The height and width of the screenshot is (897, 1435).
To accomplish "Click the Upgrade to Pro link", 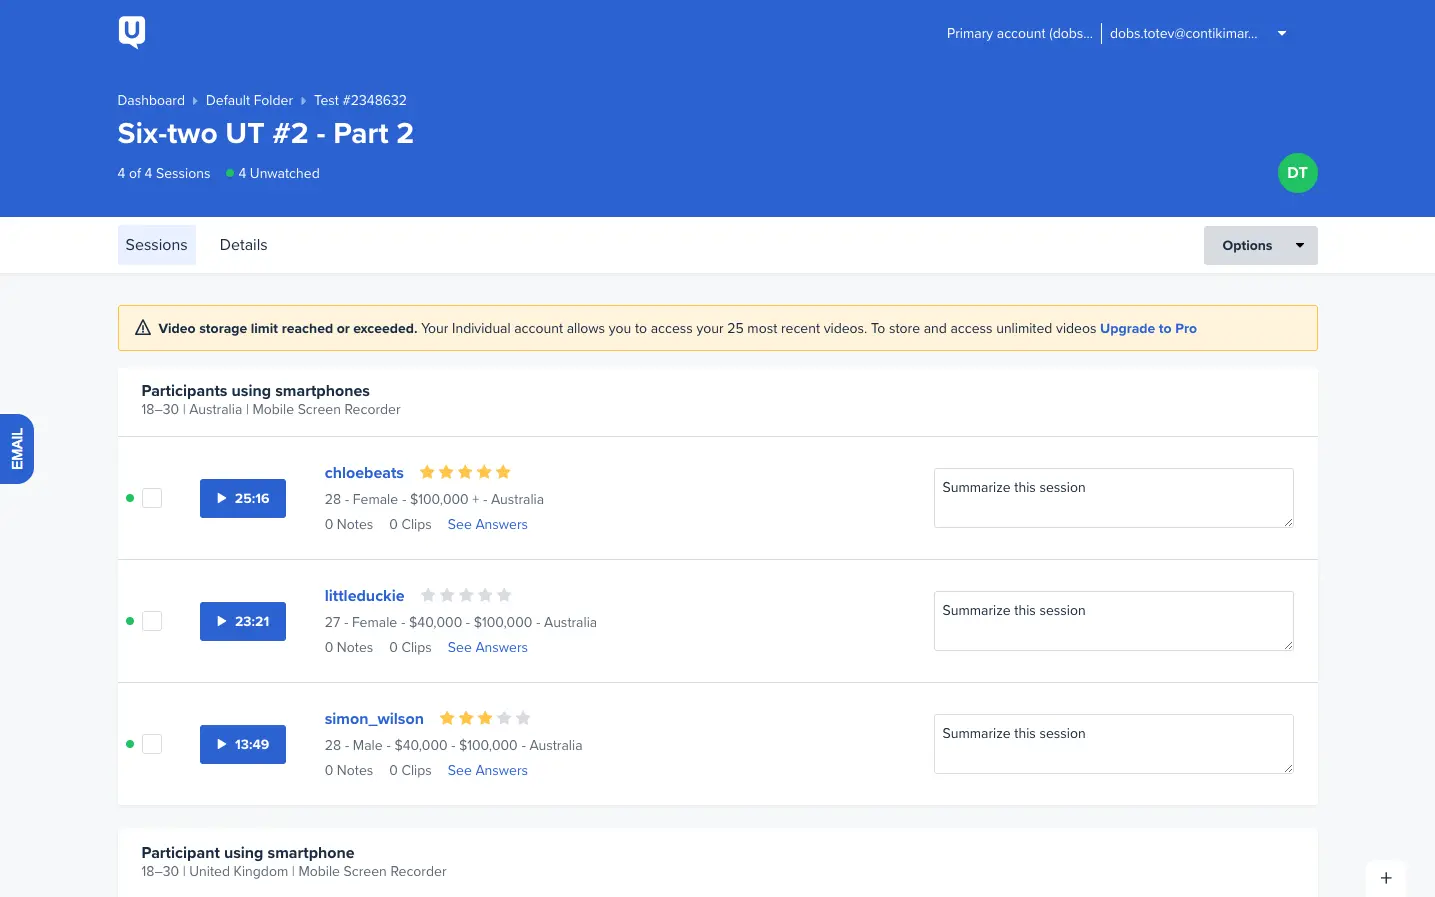I will pos(1148,328).
